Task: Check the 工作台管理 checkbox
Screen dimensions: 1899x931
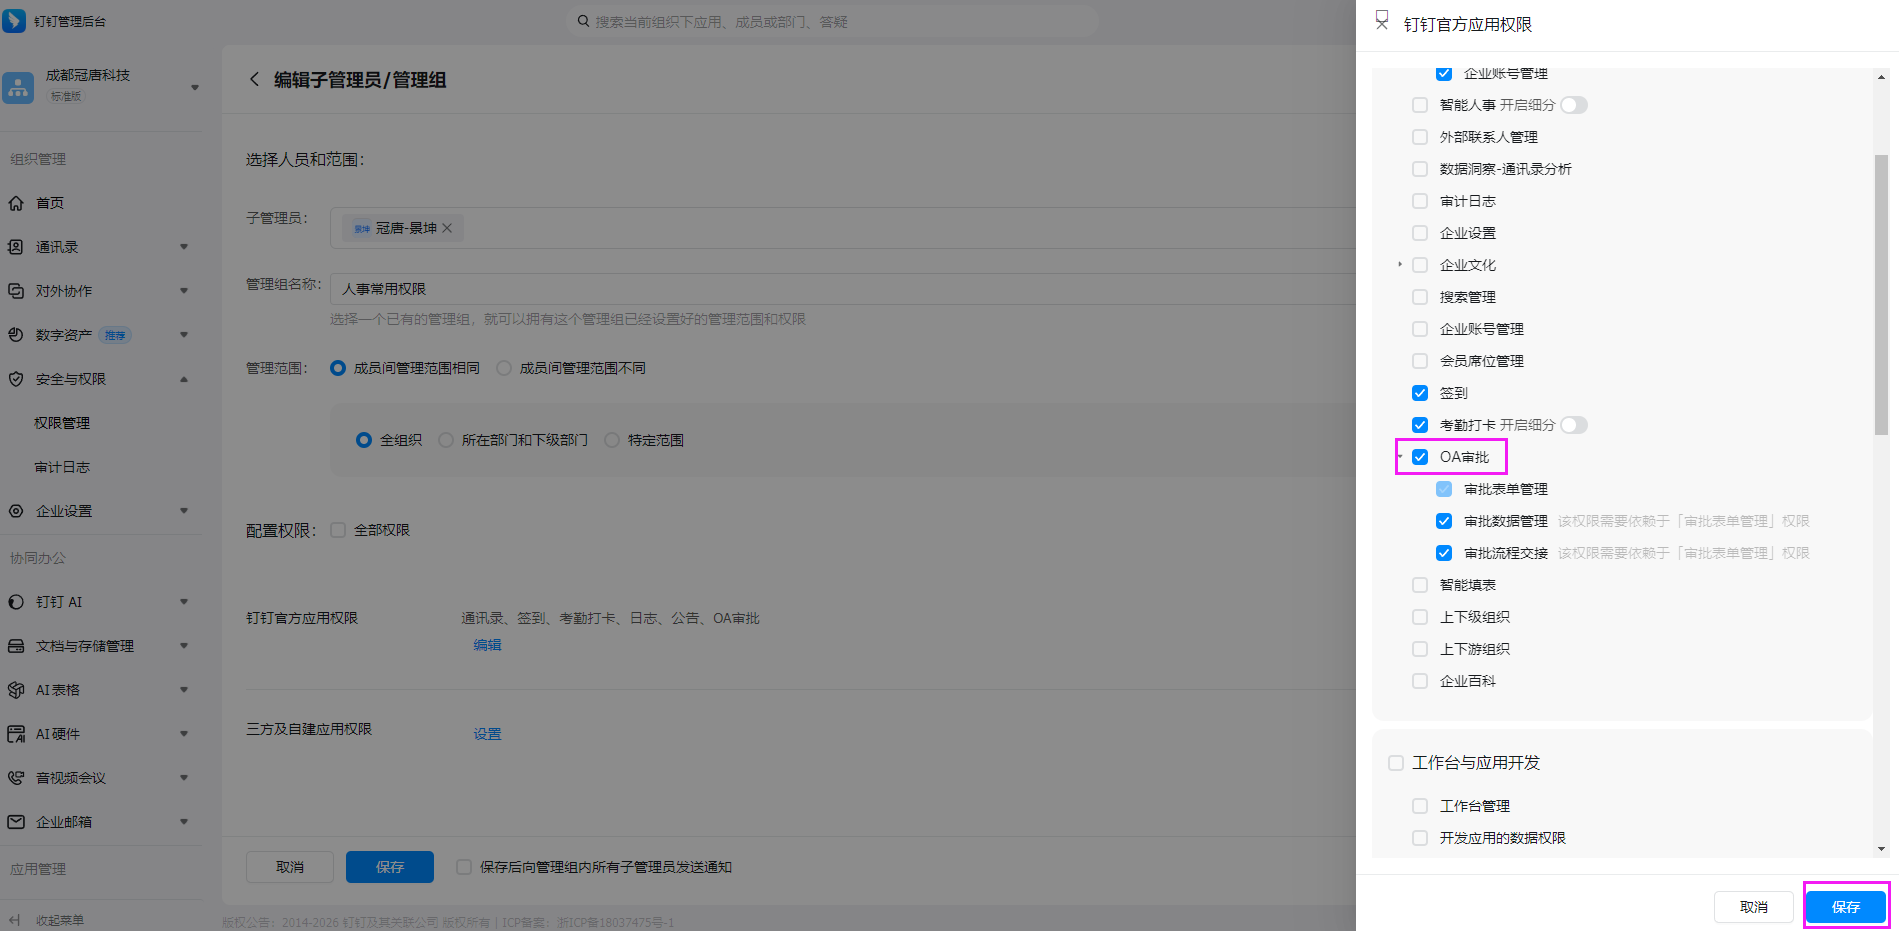Action: tap(1420, 806)
